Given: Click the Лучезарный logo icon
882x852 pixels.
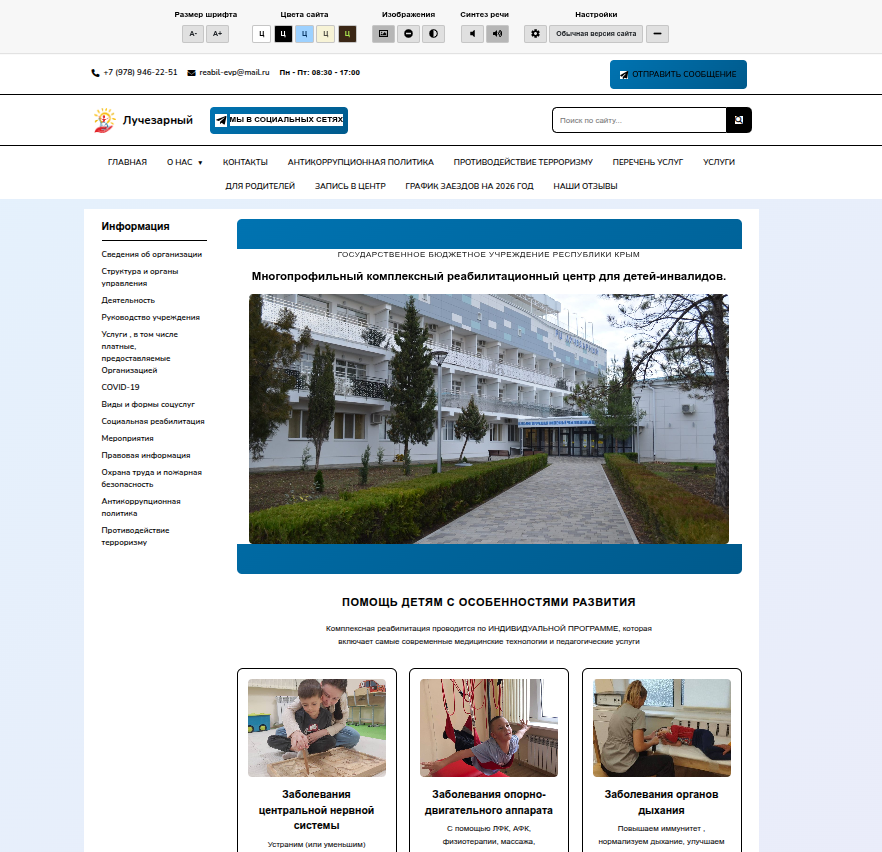Looking at the screenshot, I should click(x=104, y=120).
